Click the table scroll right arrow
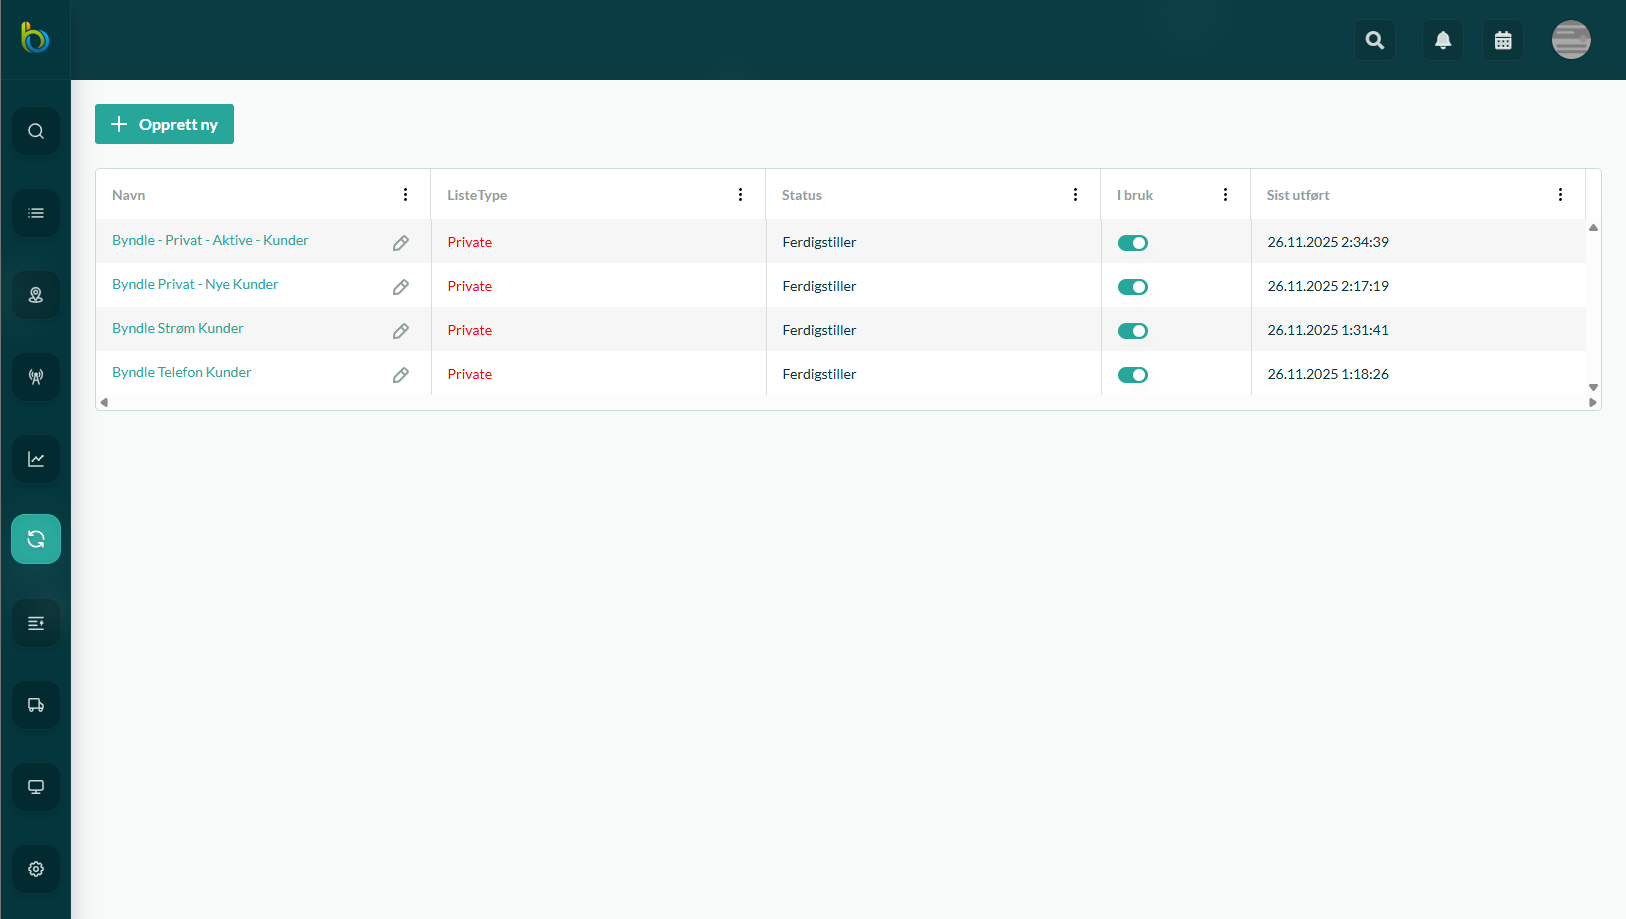The image size is (1626, 919). pyautogui.click(x=1593, y=402)
